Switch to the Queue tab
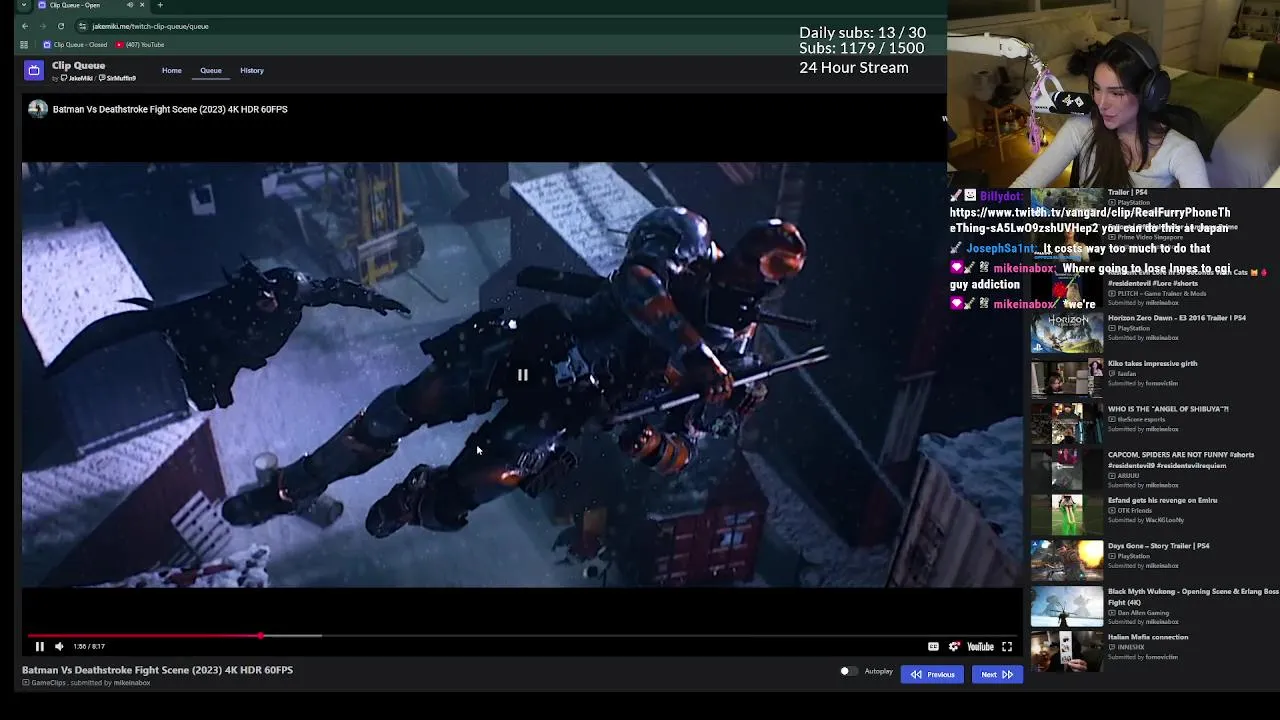Image resolution: width=1280 pixels, height=720 pixels. [211, 70]
